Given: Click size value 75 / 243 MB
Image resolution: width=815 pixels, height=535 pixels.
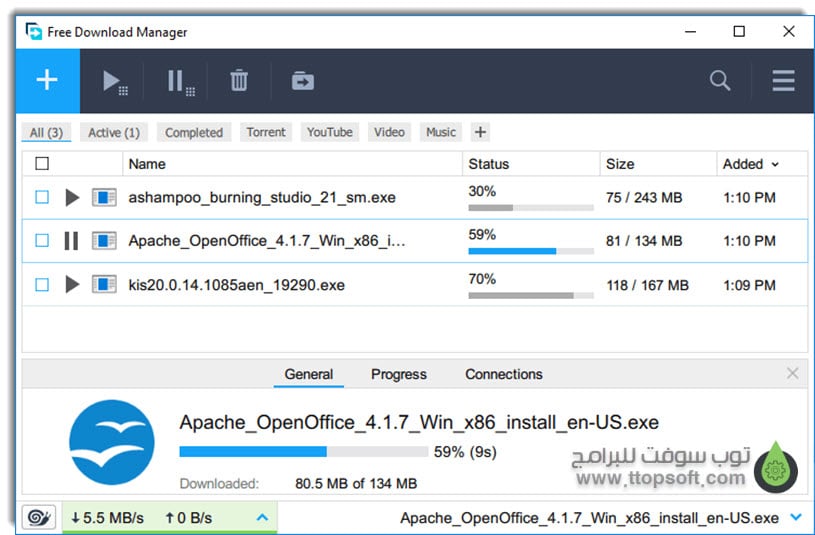Looking at the screenshot, I should coord(644,198).
